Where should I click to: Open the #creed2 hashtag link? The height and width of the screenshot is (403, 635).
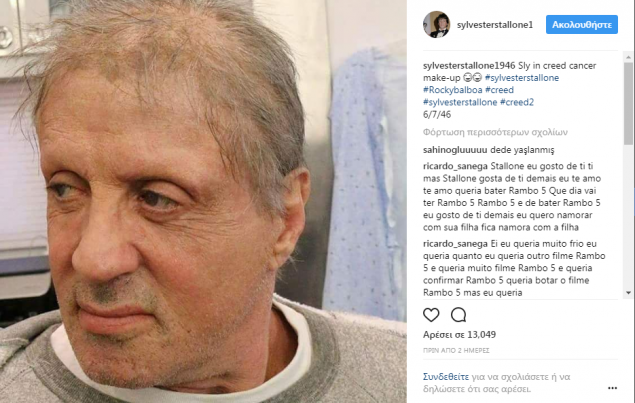click(x=517, y=102)
